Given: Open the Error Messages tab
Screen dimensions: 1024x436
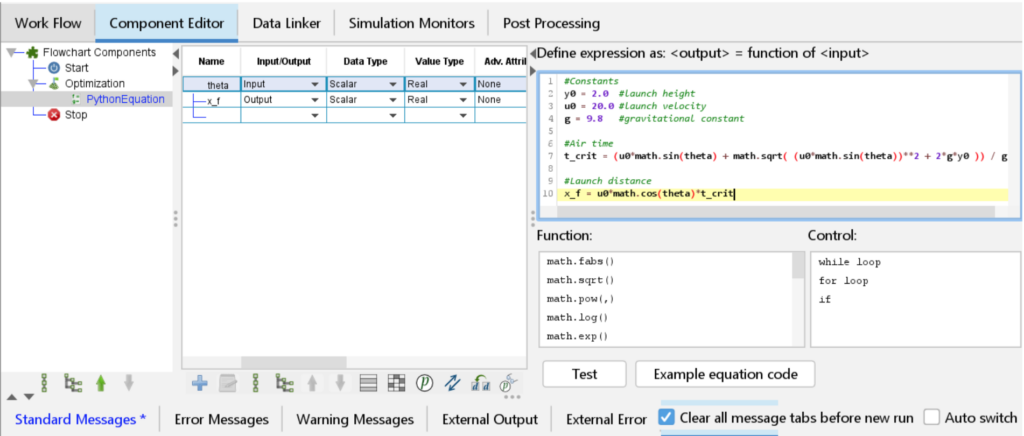Looking at the screenshot, I should click(x=221, y=419).
